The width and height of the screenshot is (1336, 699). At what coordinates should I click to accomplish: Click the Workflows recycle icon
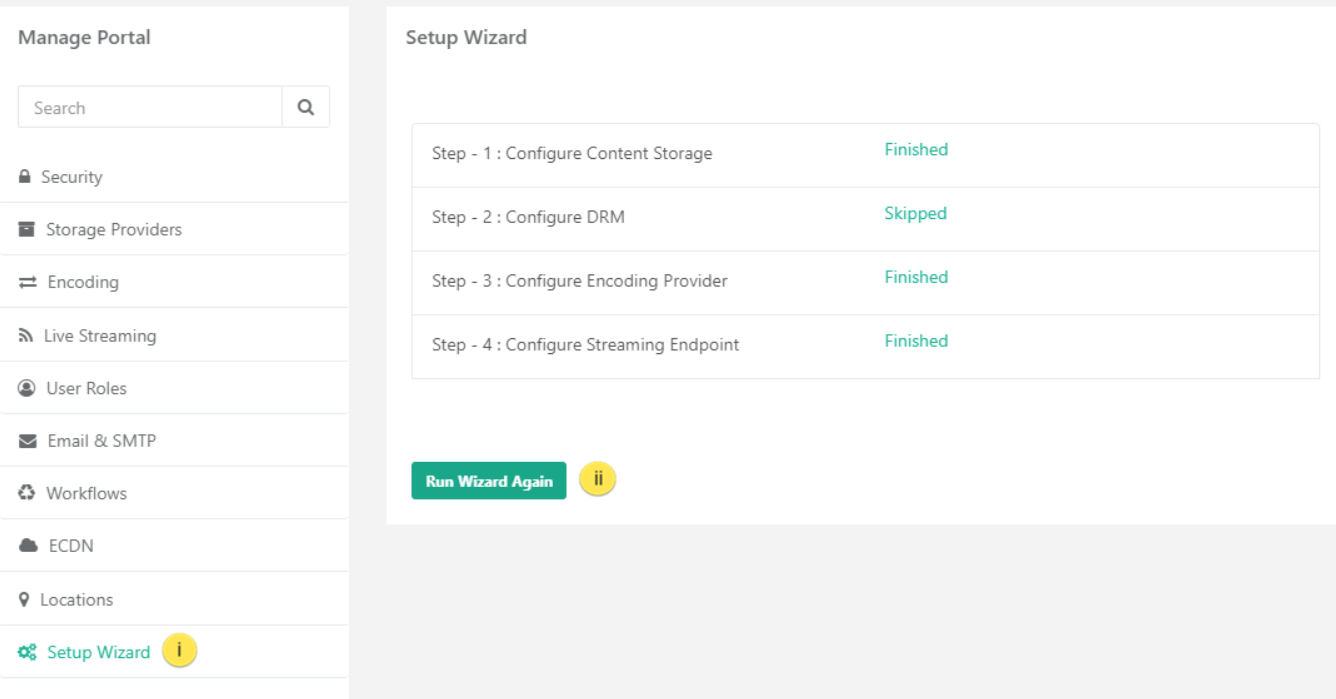point(27,493)
